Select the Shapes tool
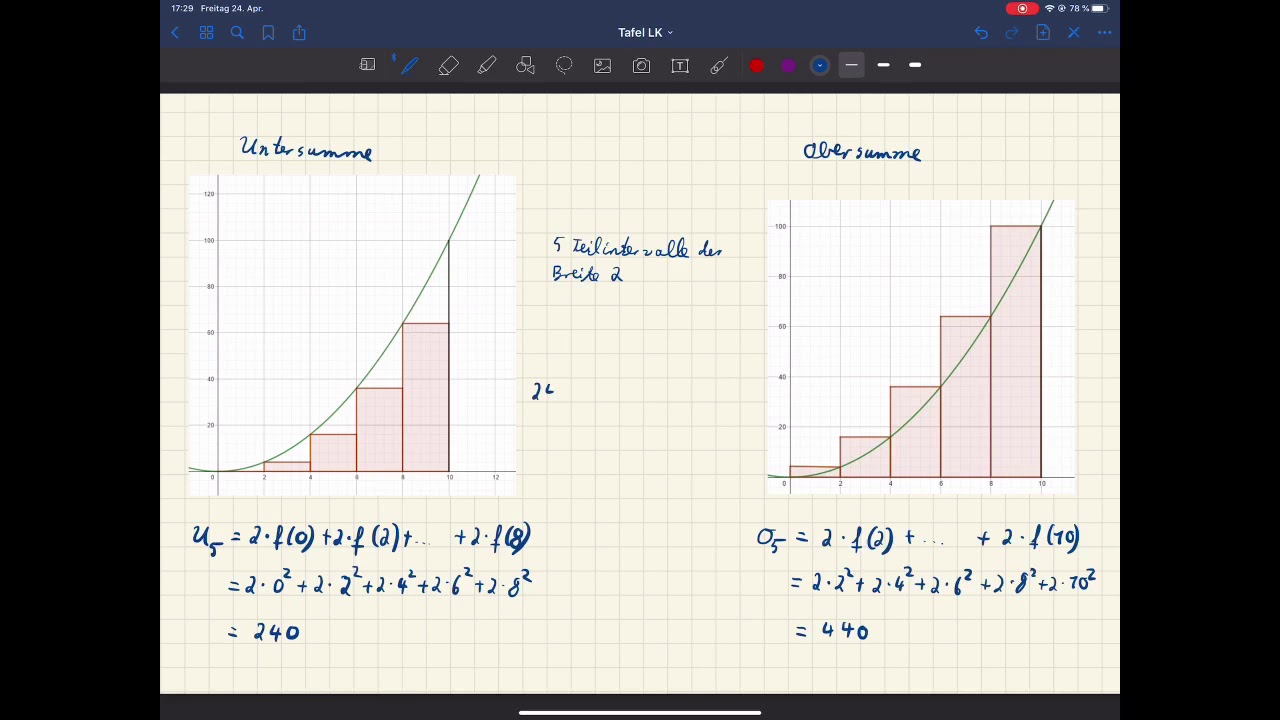This screenshot has width=1280, height=720. 526,65
